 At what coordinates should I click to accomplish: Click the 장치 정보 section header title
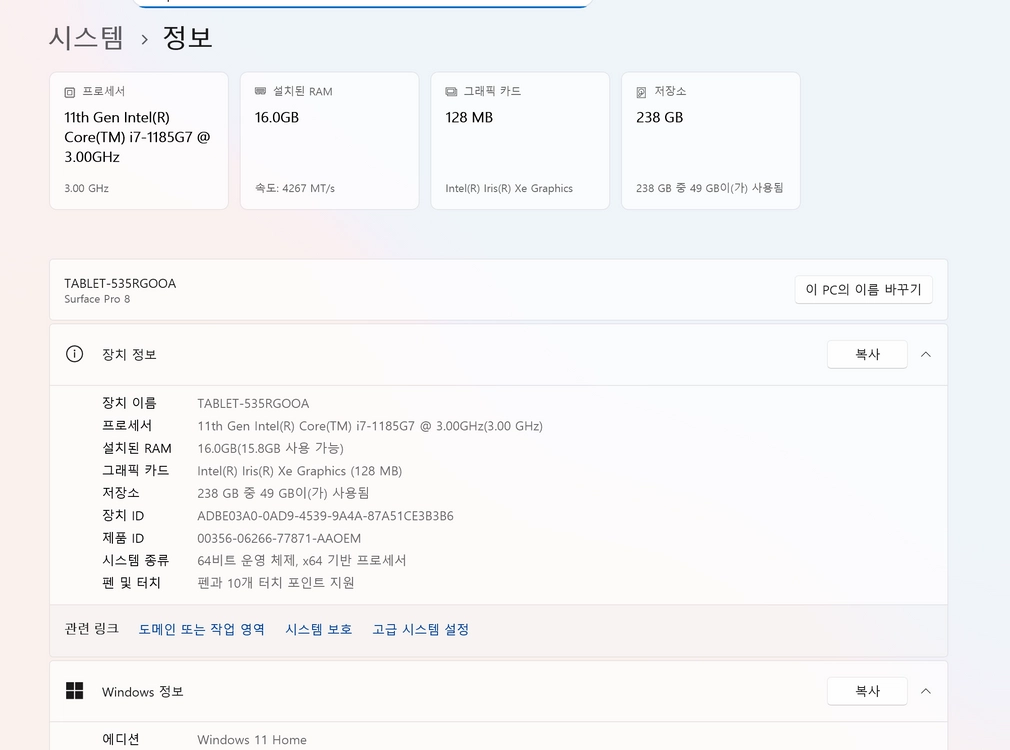pyautogui.click(x=129, y=354)
